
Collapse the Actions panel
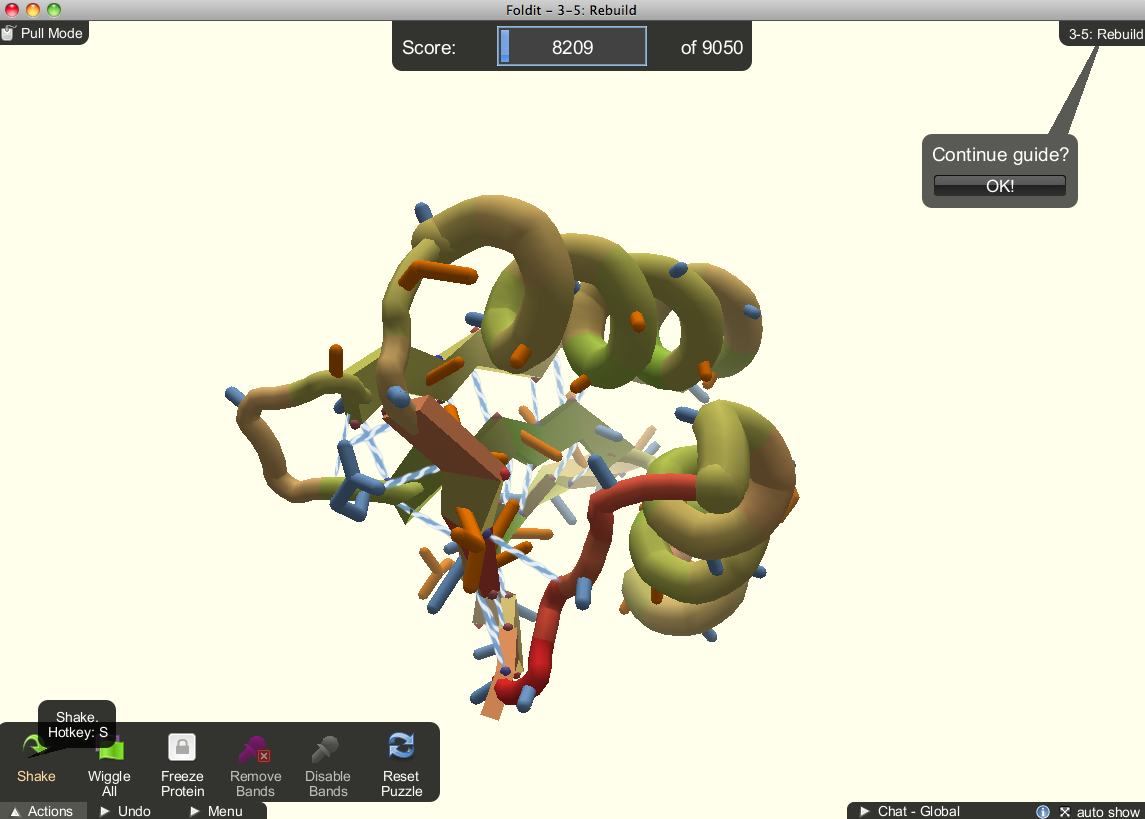42,811
